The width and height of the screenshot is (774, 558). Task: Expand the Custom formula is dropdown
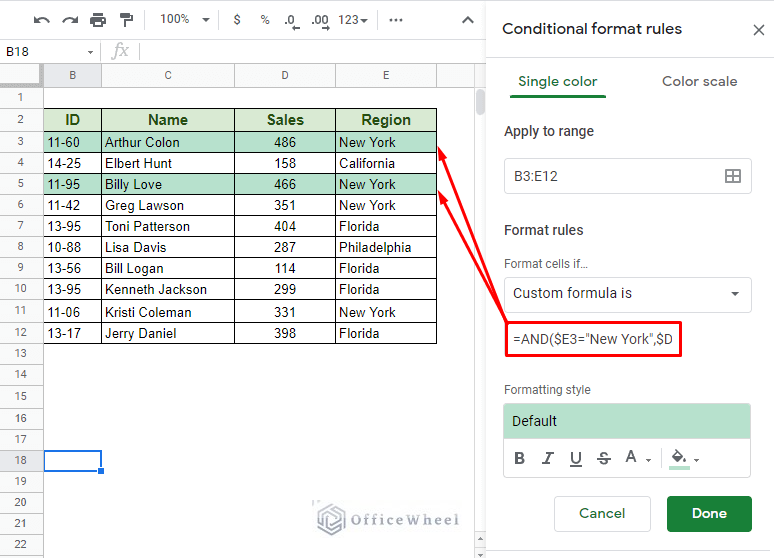point(627,294)
